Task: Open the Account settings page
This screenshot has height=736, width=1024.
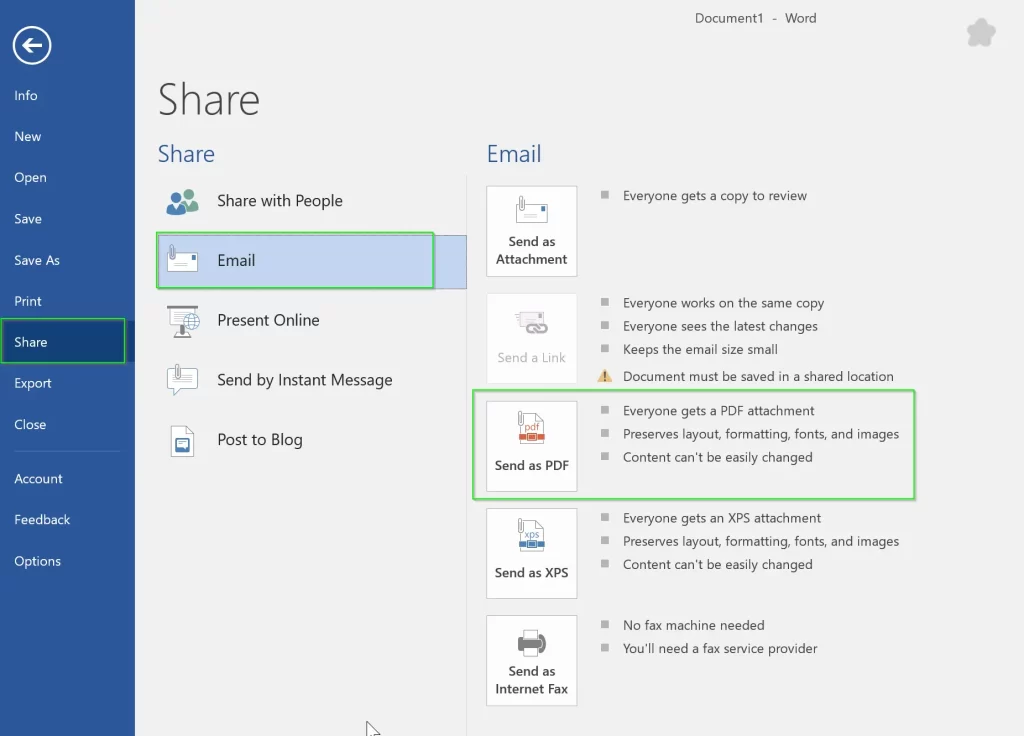Action: (x=38, y=478)
